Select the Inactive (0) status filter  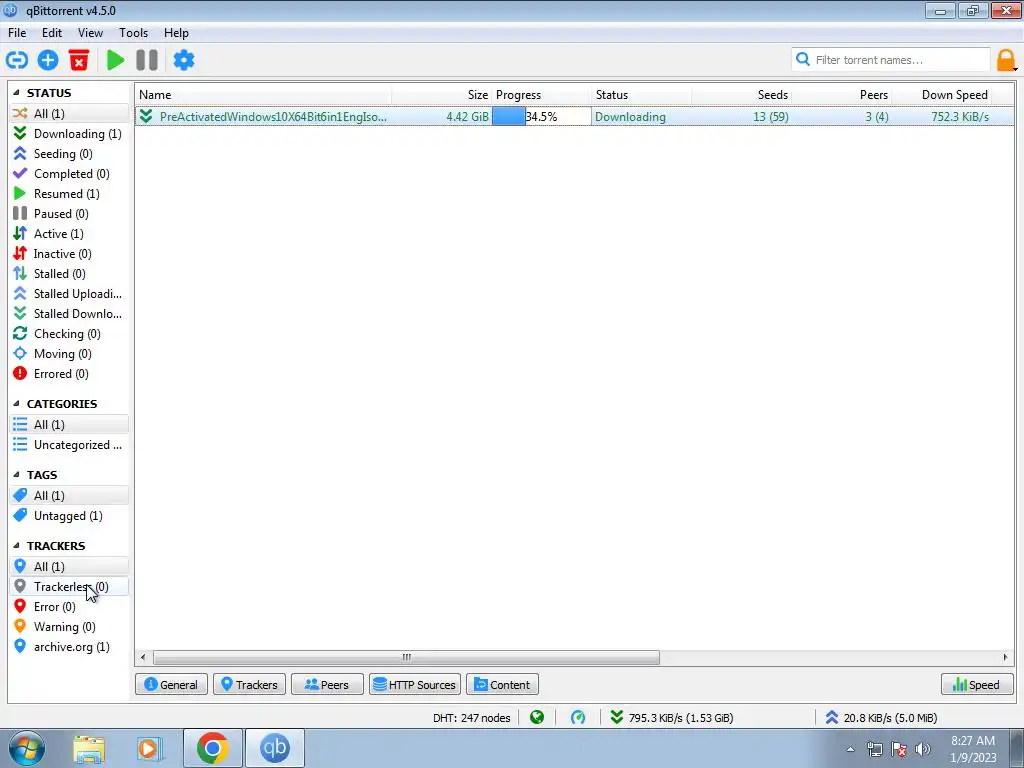pyautogui.click(x=69, y=253)
